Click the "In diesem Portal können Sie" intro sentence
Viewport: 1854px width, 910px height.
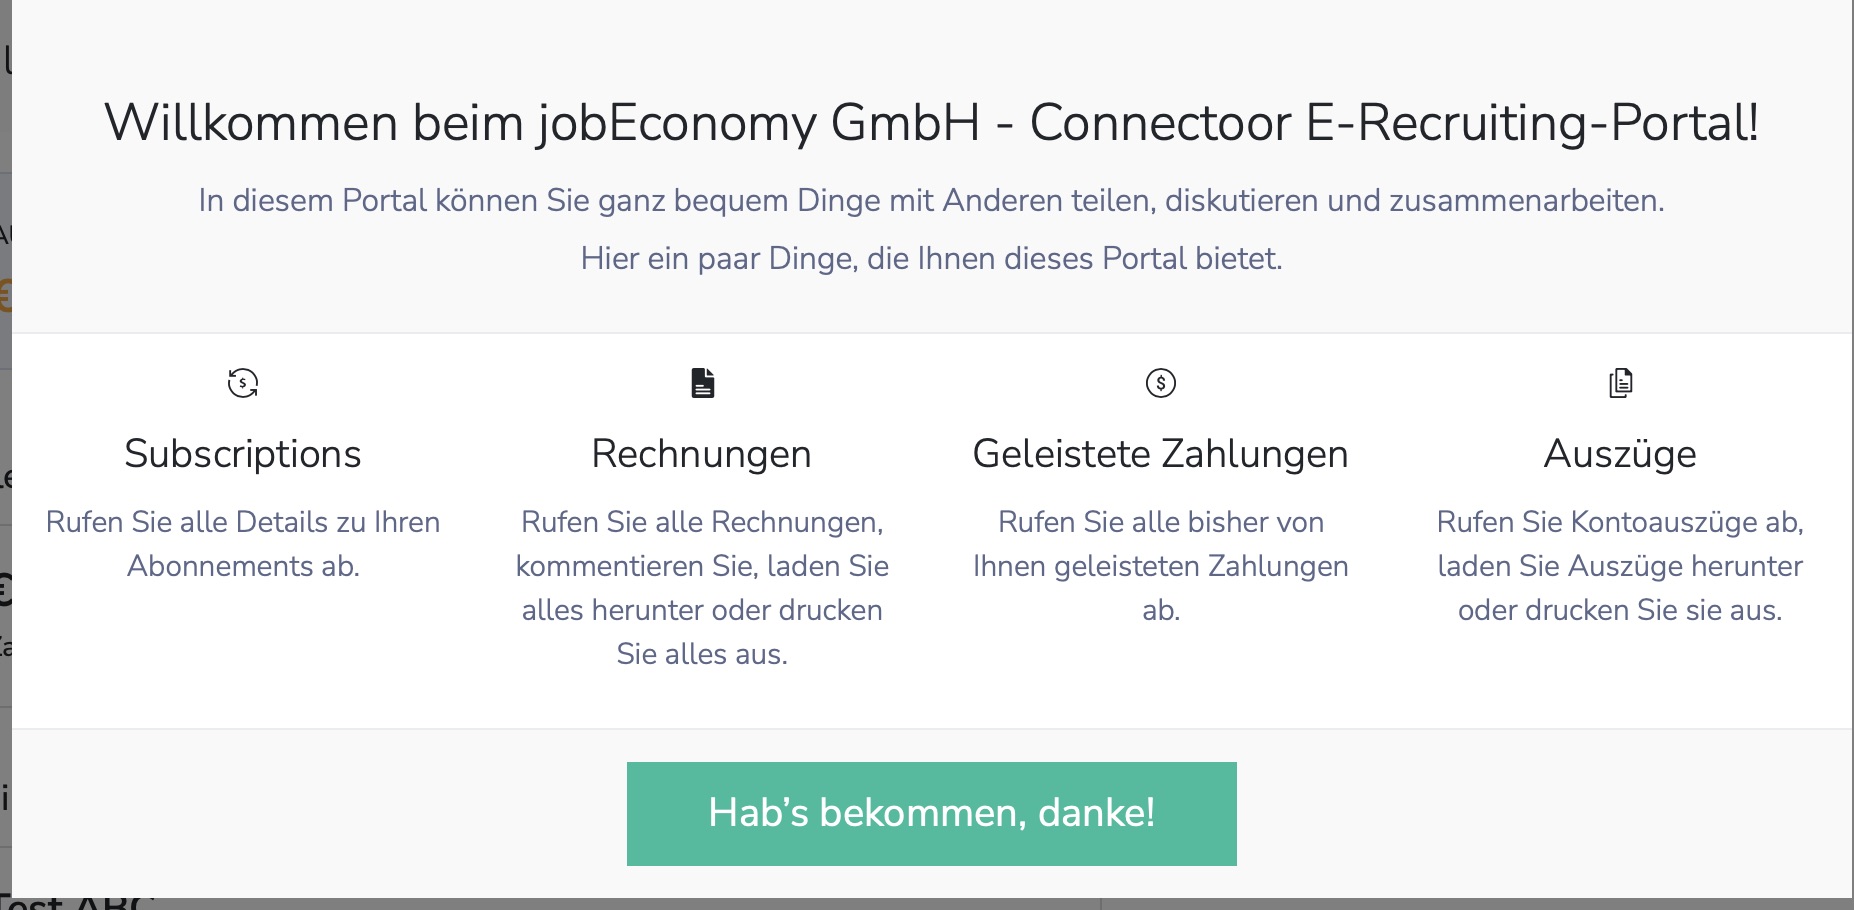click(x=932, y=201)
